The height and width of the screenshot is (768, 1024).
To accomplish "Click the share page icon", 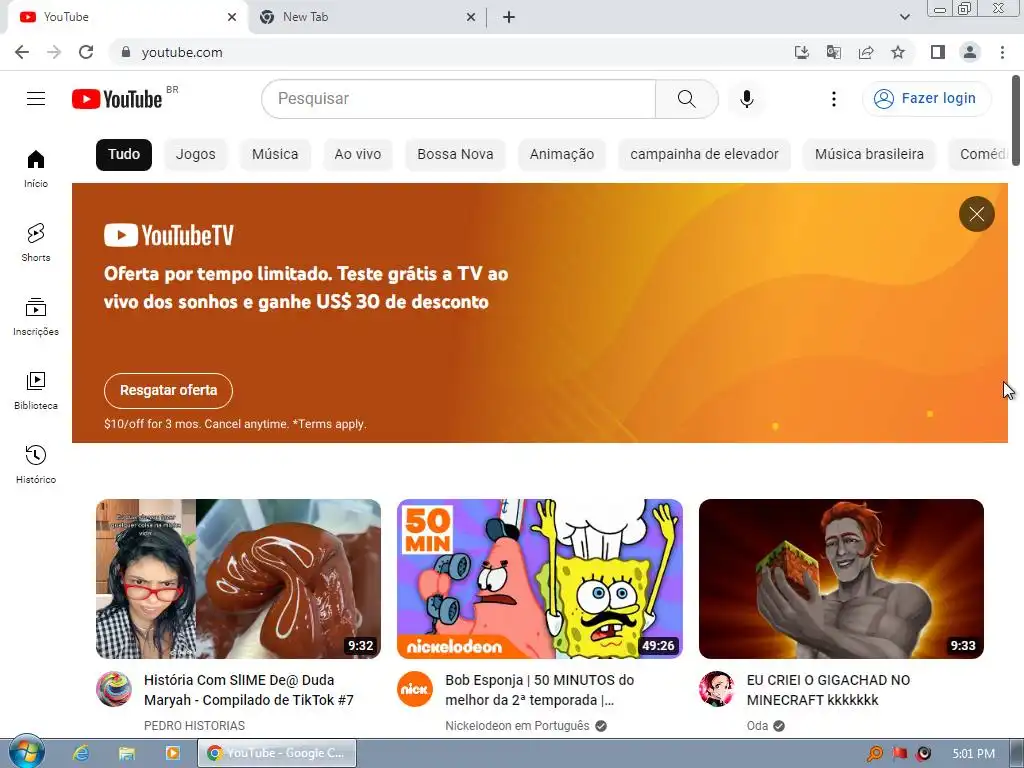I will pyautogui.click(x=866, y=52).
